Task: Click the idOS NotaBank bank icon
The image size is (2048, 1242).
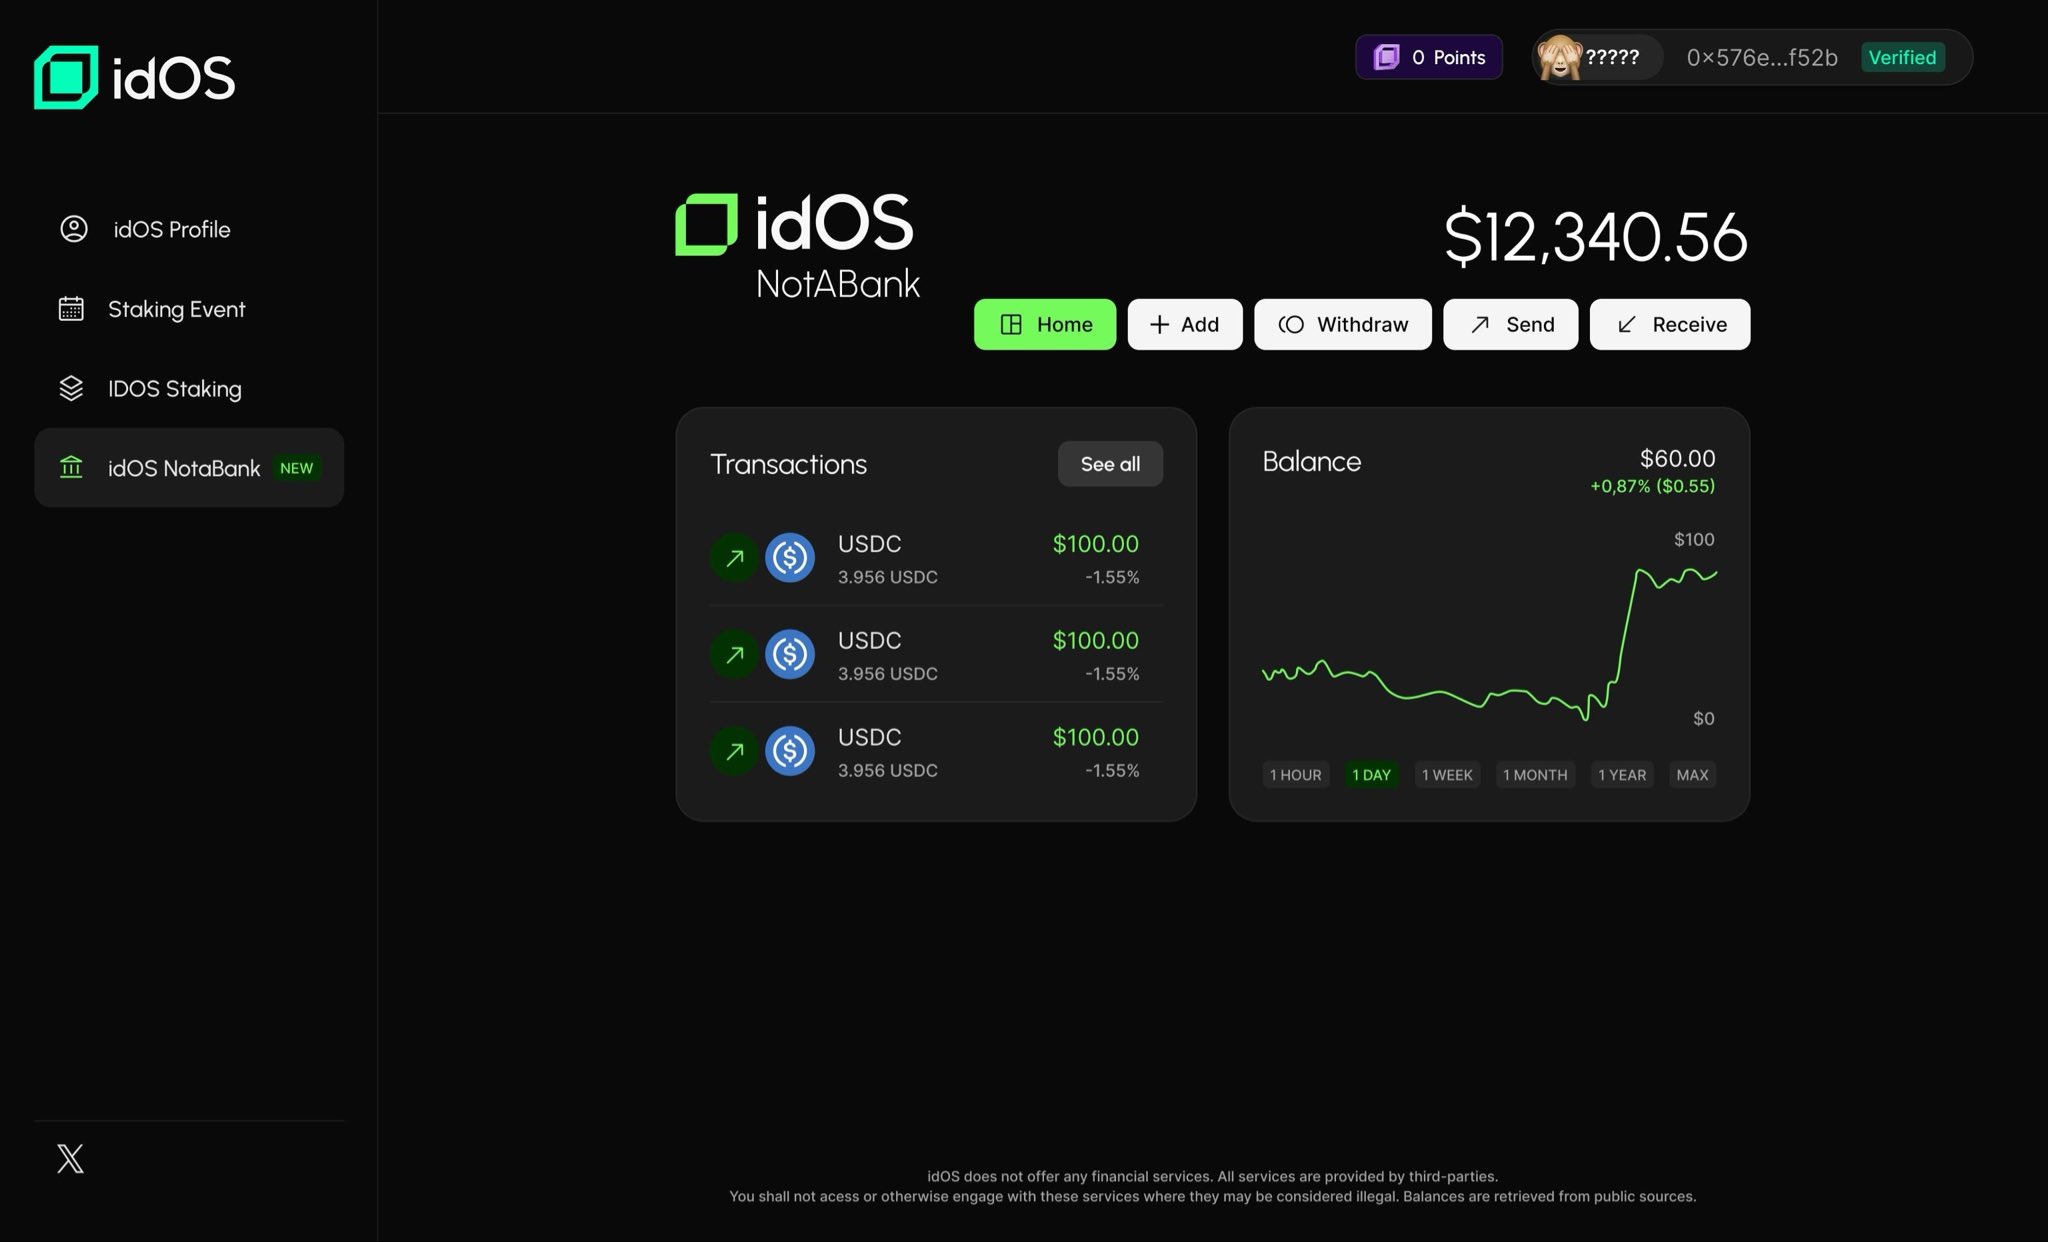Action: pyautogui.click(x=71, y=467)
